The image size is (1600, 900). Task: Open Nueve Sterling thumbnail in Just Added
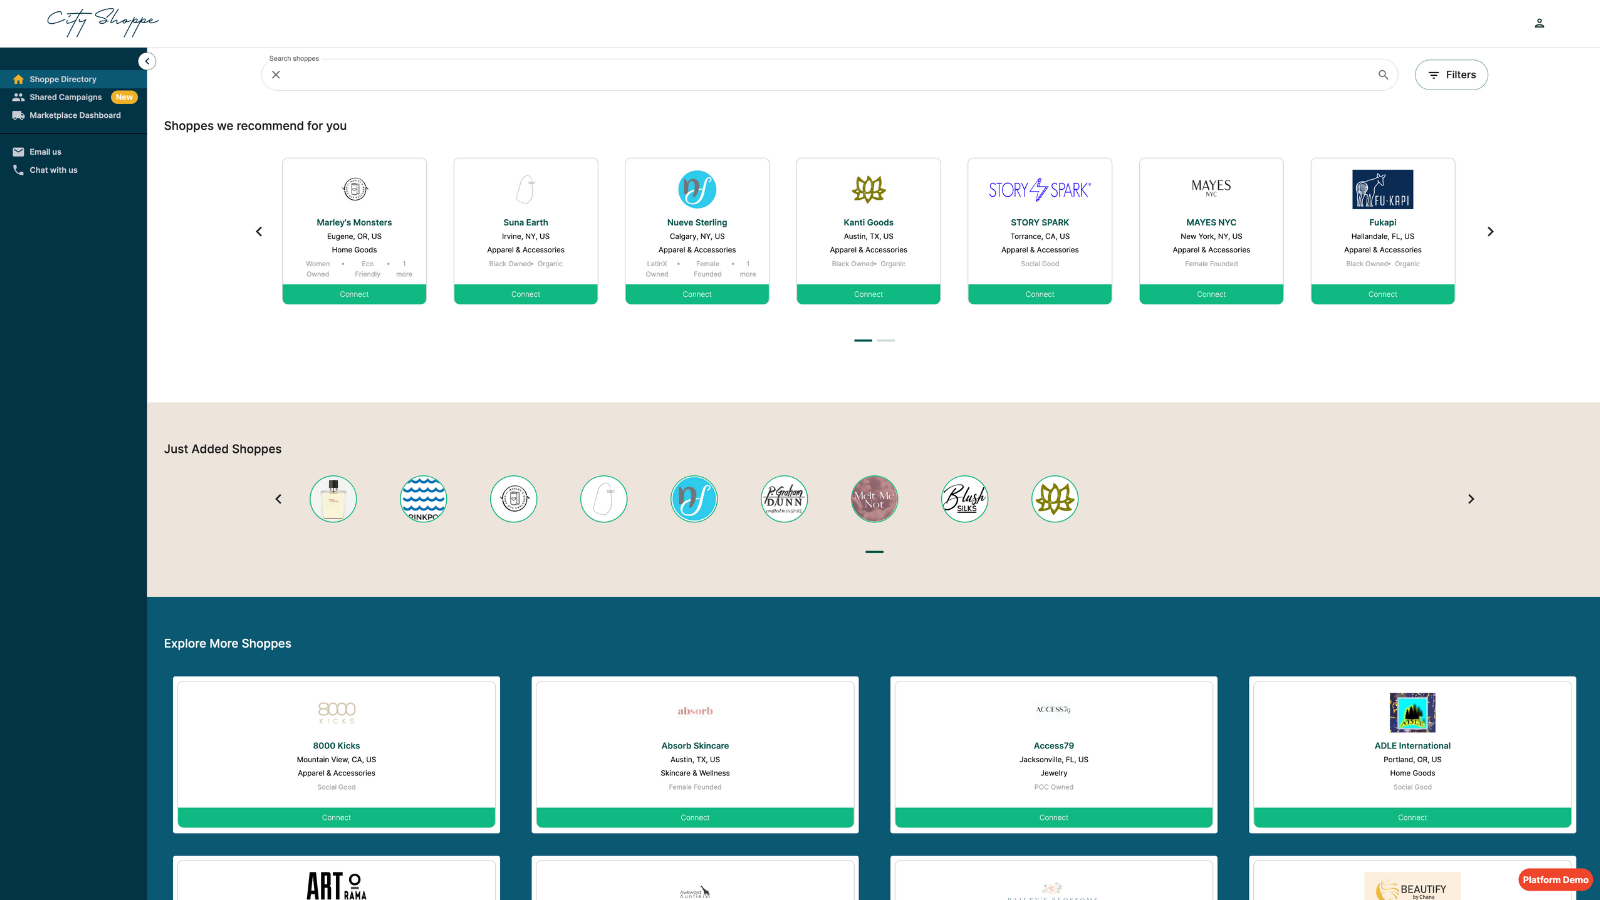point(694,499)
